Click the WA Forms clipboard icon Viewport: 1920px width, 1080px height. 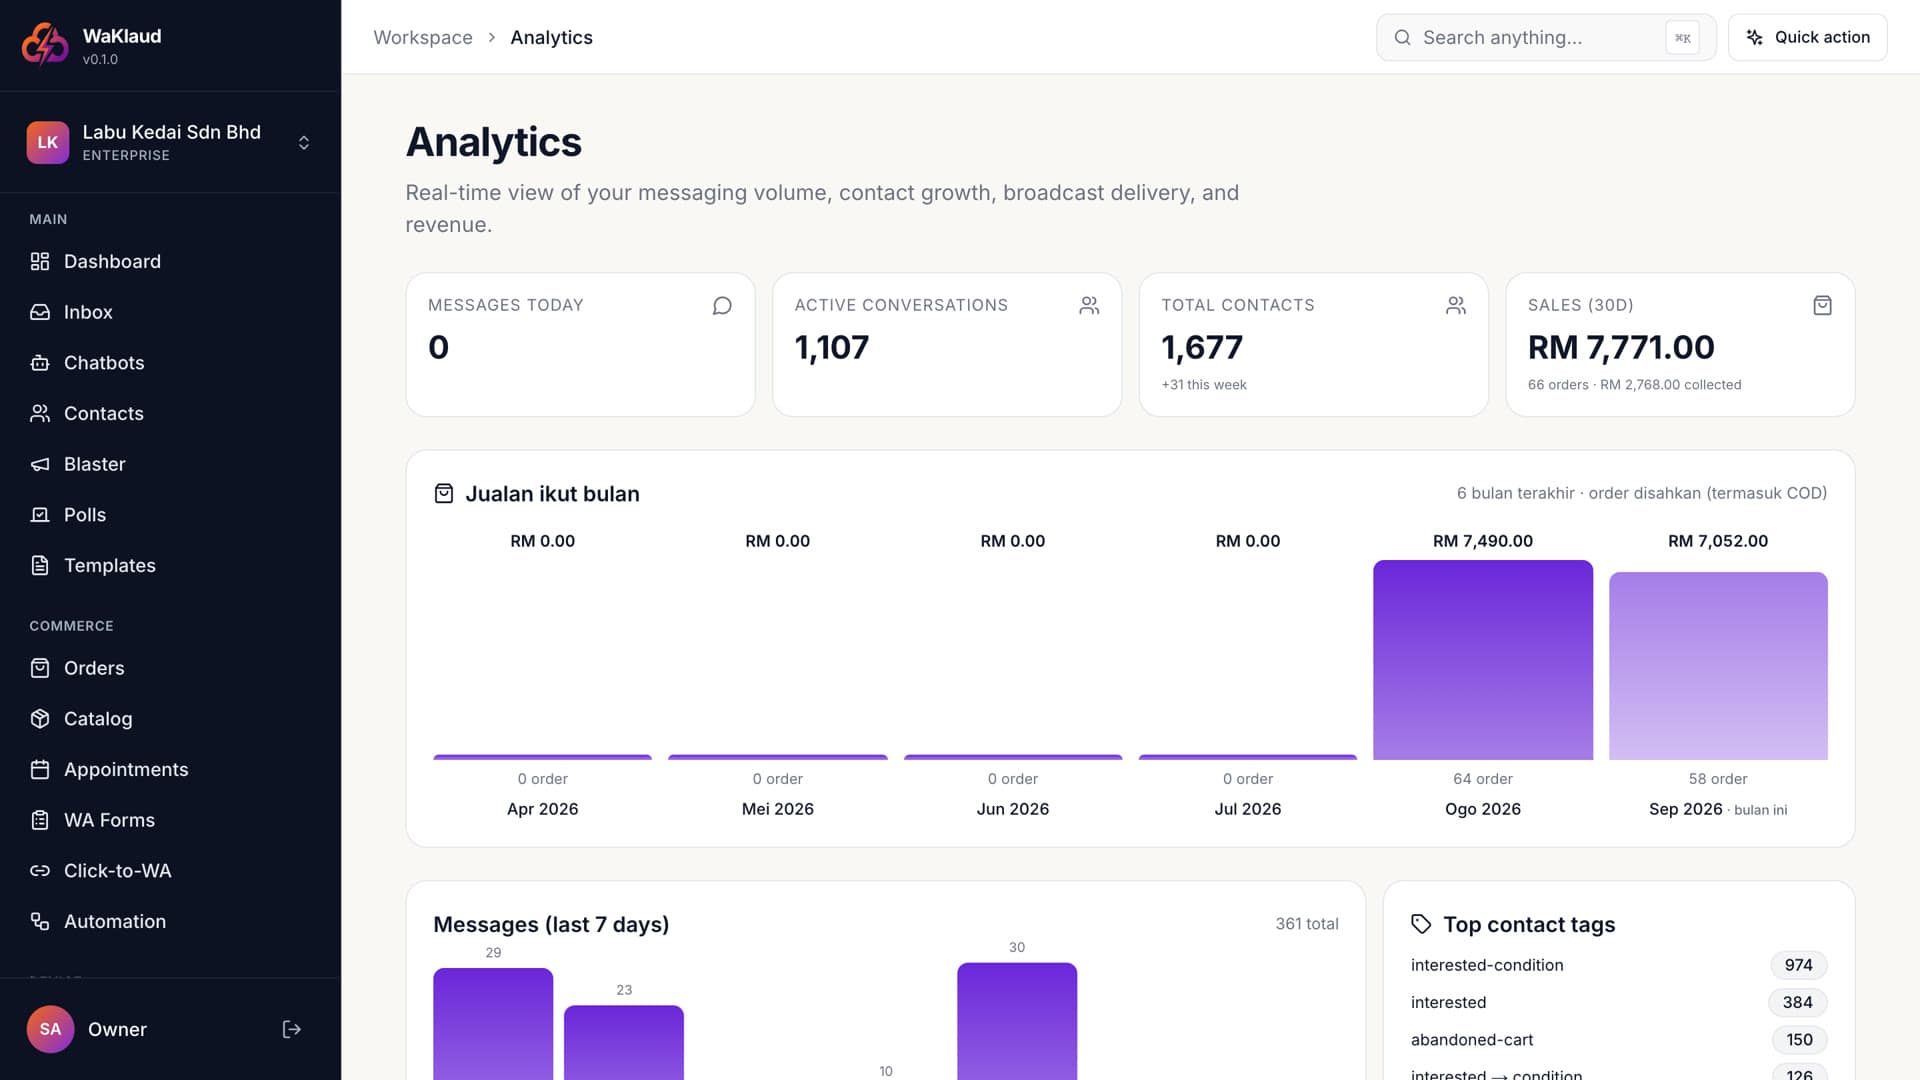[x=40, y=820]
